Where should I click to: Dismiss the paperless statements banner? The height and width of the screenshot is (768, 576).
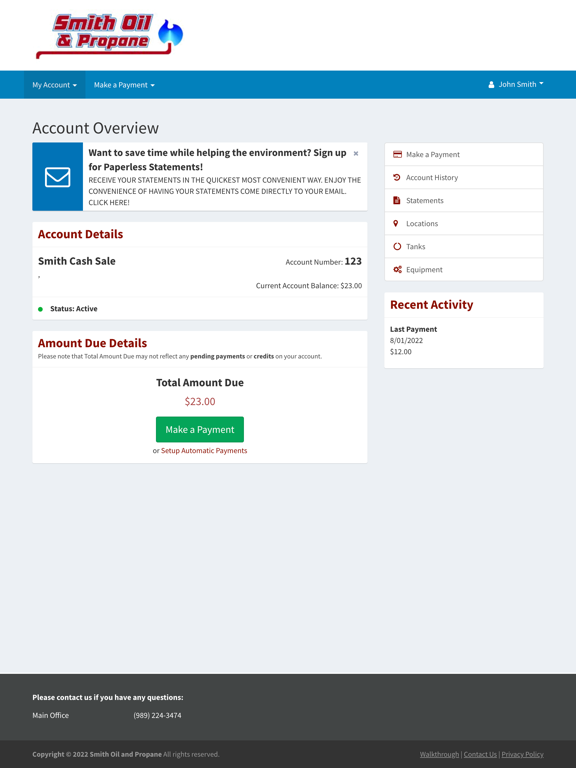[x=356, y=153]
